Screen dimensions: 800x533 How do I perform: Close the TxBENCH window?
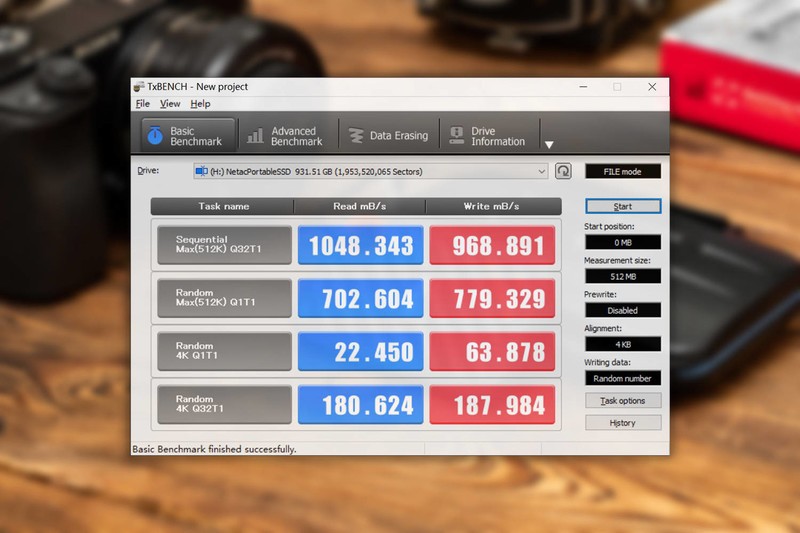[x=652, y=87]
